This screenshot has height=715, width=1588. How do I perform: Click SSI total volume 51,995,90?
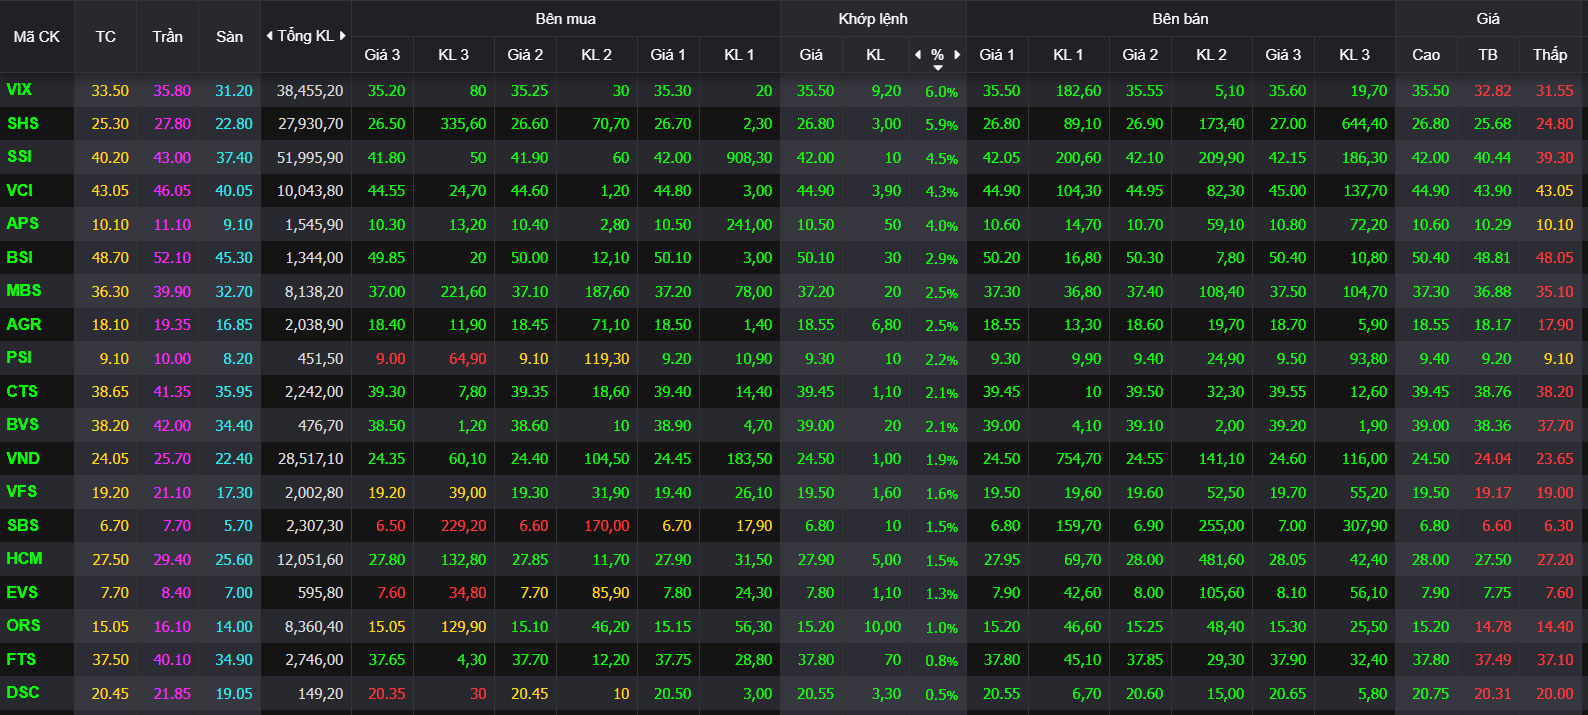[310, 158]
